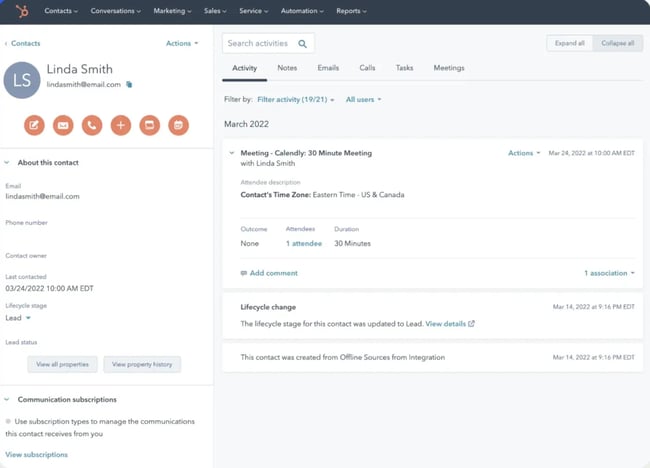Open the Filter activity (19/21) dropdown
Viewport: 650px width, 468px height.
coord(296,99)
